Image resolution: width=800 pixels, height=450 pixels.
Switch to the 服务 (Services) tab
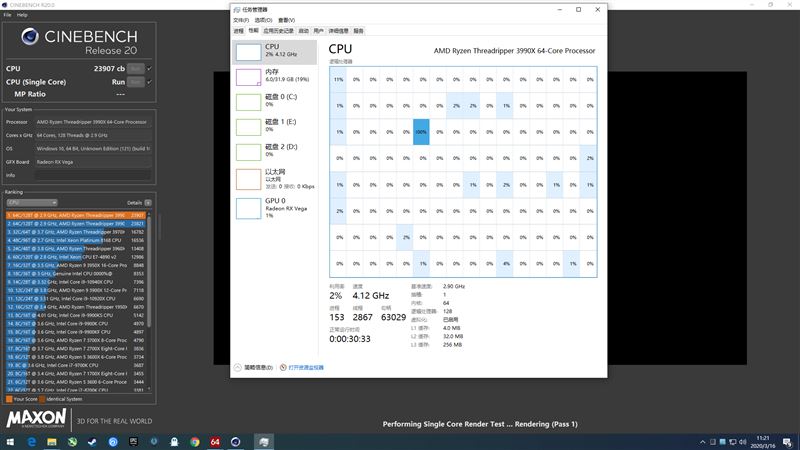point(359,31)
